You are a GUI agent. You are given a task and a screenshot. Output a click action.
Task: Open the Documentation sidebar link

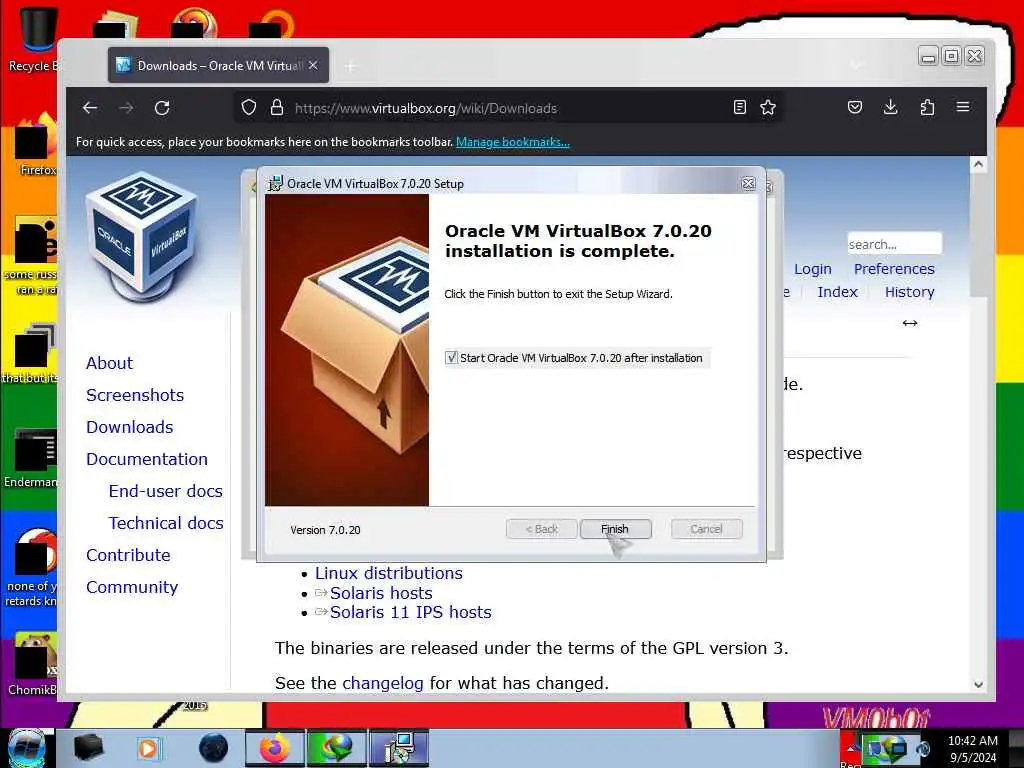[147, 459]
